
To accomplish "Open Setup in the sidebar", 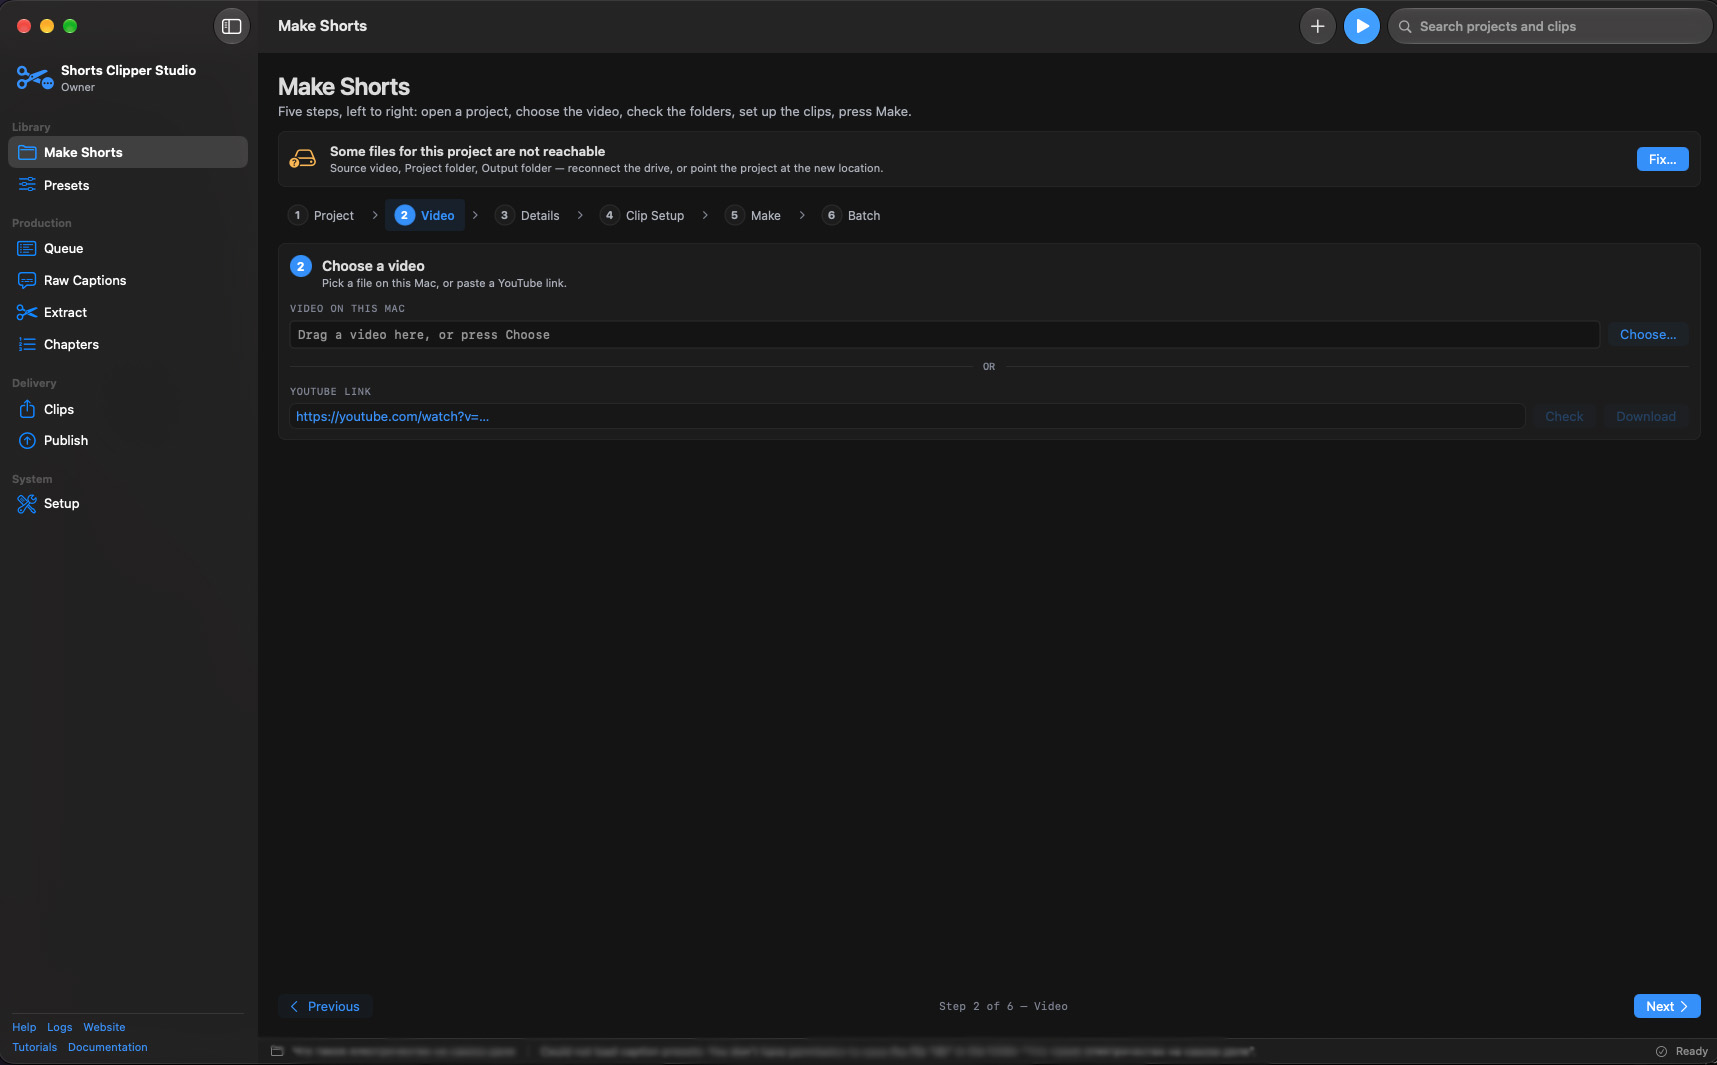I will pos(128,503).
